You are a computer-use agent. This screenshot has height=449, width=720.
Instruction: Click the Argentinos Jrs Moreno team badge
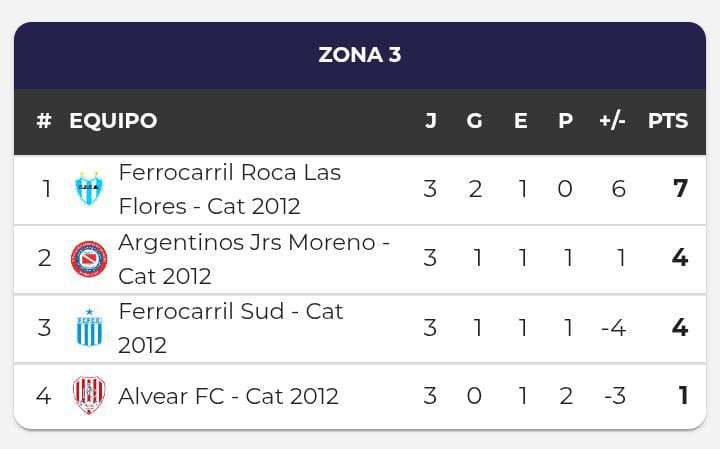(89, 258)
